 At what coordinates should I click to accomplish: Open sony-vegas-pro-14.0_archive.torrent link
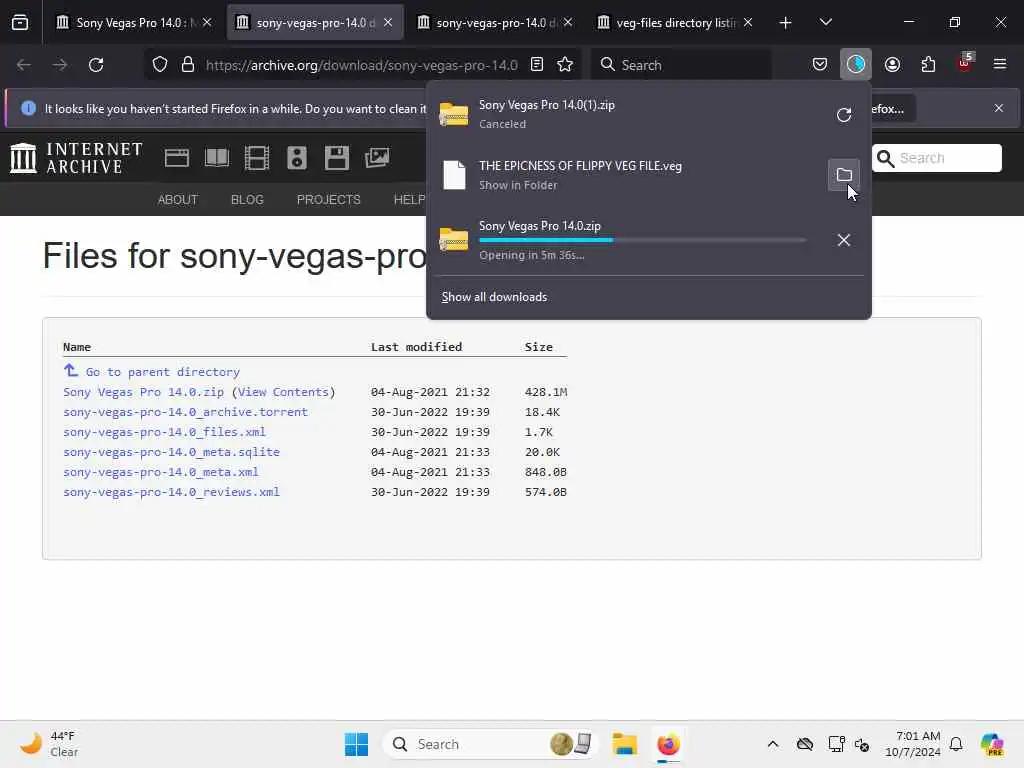(x=185, y=412)
